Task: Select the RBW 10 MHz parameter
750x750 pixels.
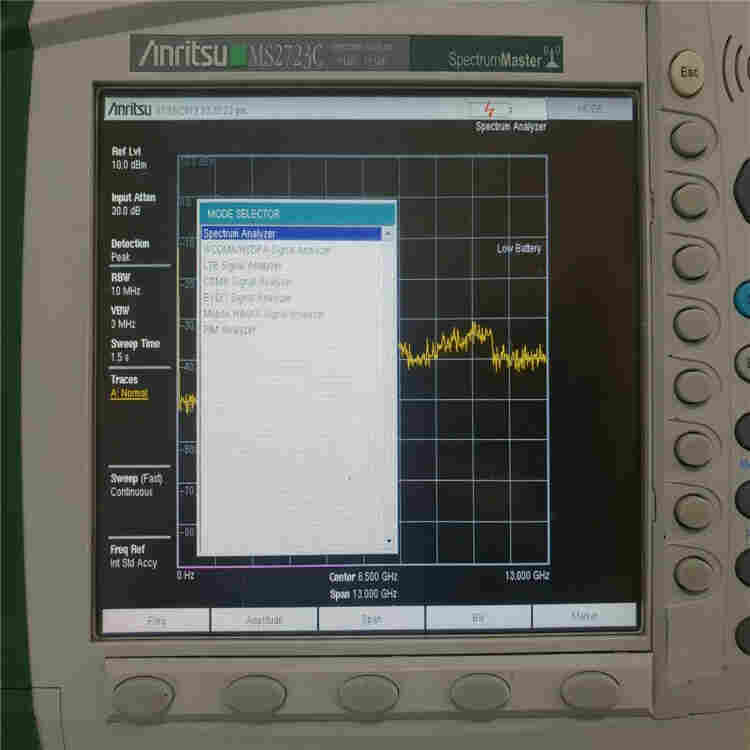Action: pos(127,284)
